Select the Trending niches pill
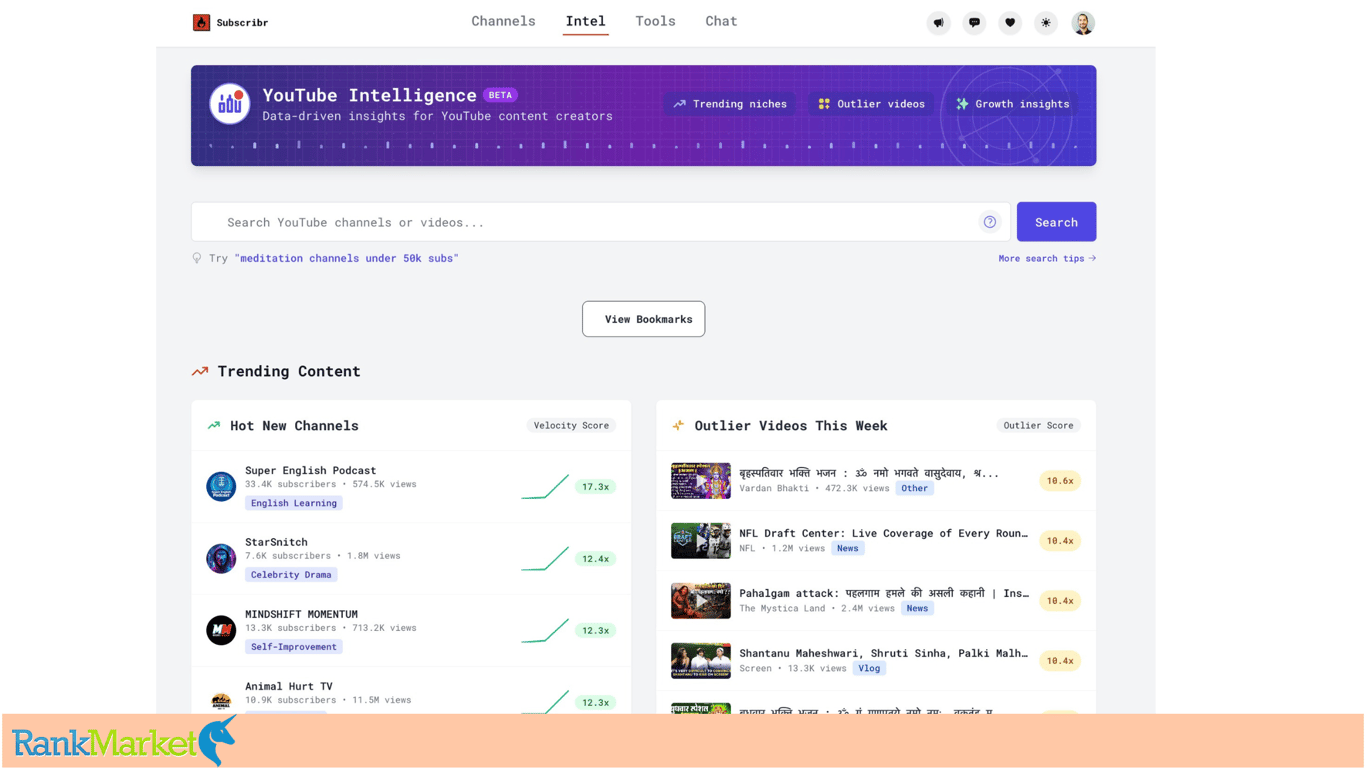 click(730, 104)
